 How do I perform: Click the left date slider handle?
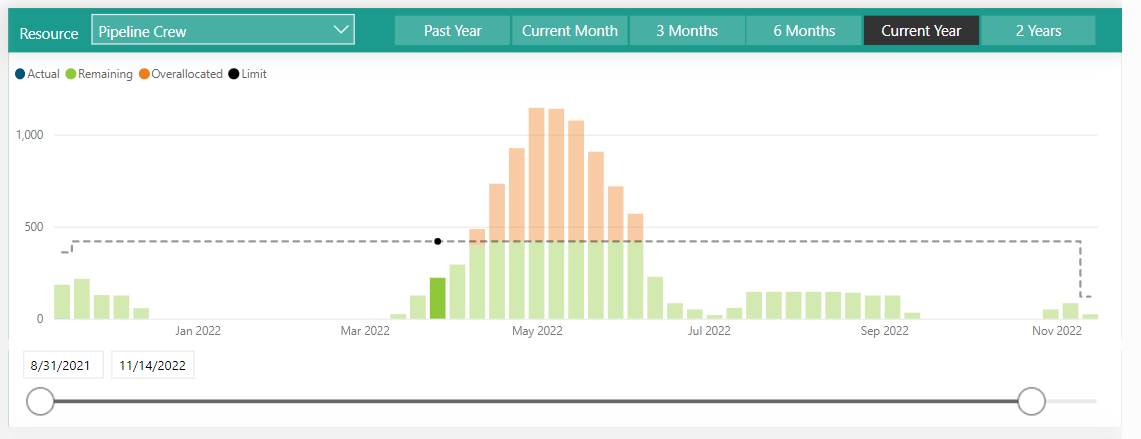40,401
